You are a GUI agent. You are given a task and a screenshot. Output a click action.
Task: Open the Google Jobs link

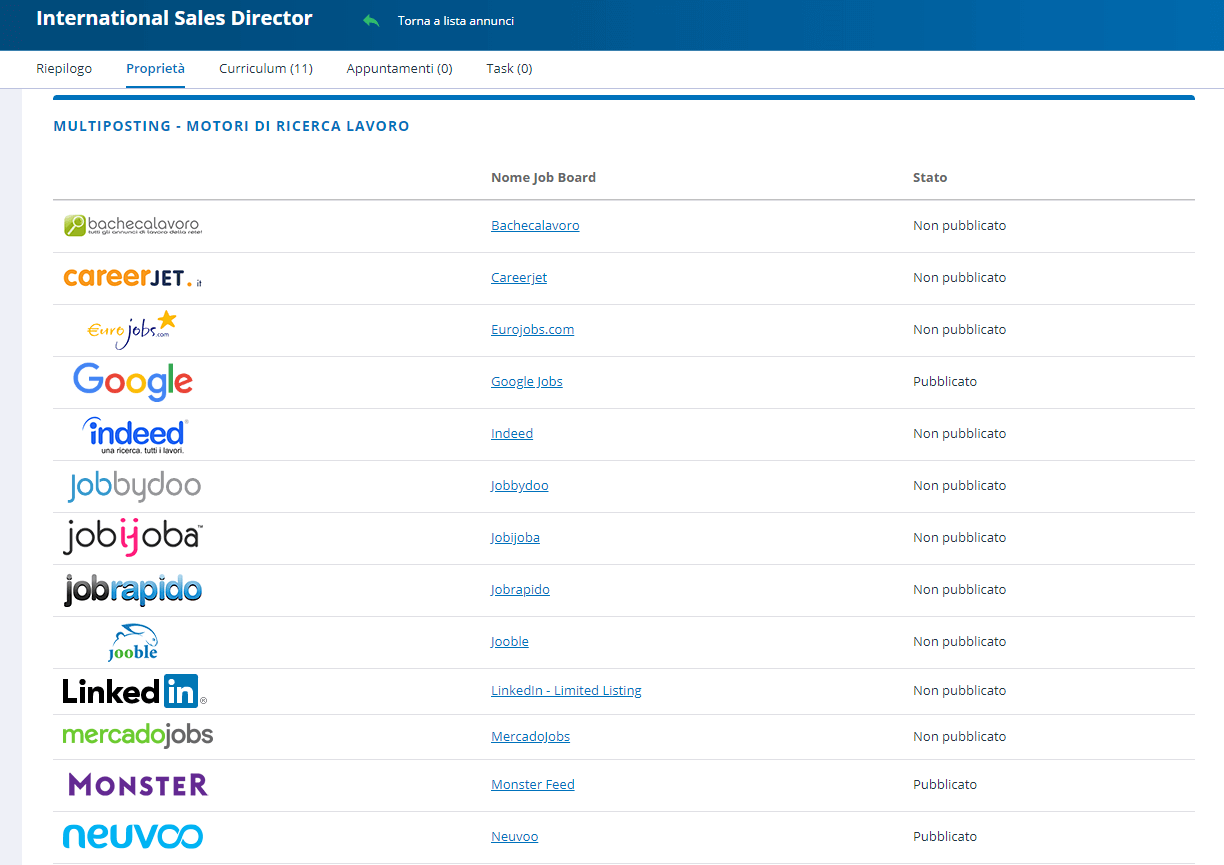point(526,382)
